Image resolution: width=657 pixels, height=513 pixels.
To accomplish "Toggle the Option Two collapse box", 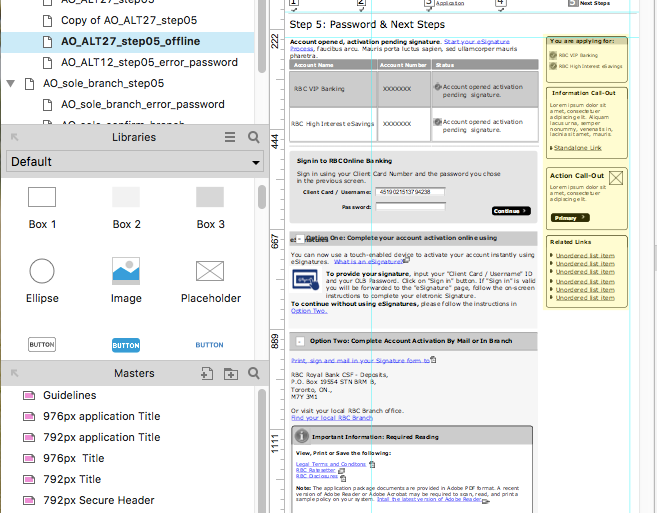I will [300, 341].
